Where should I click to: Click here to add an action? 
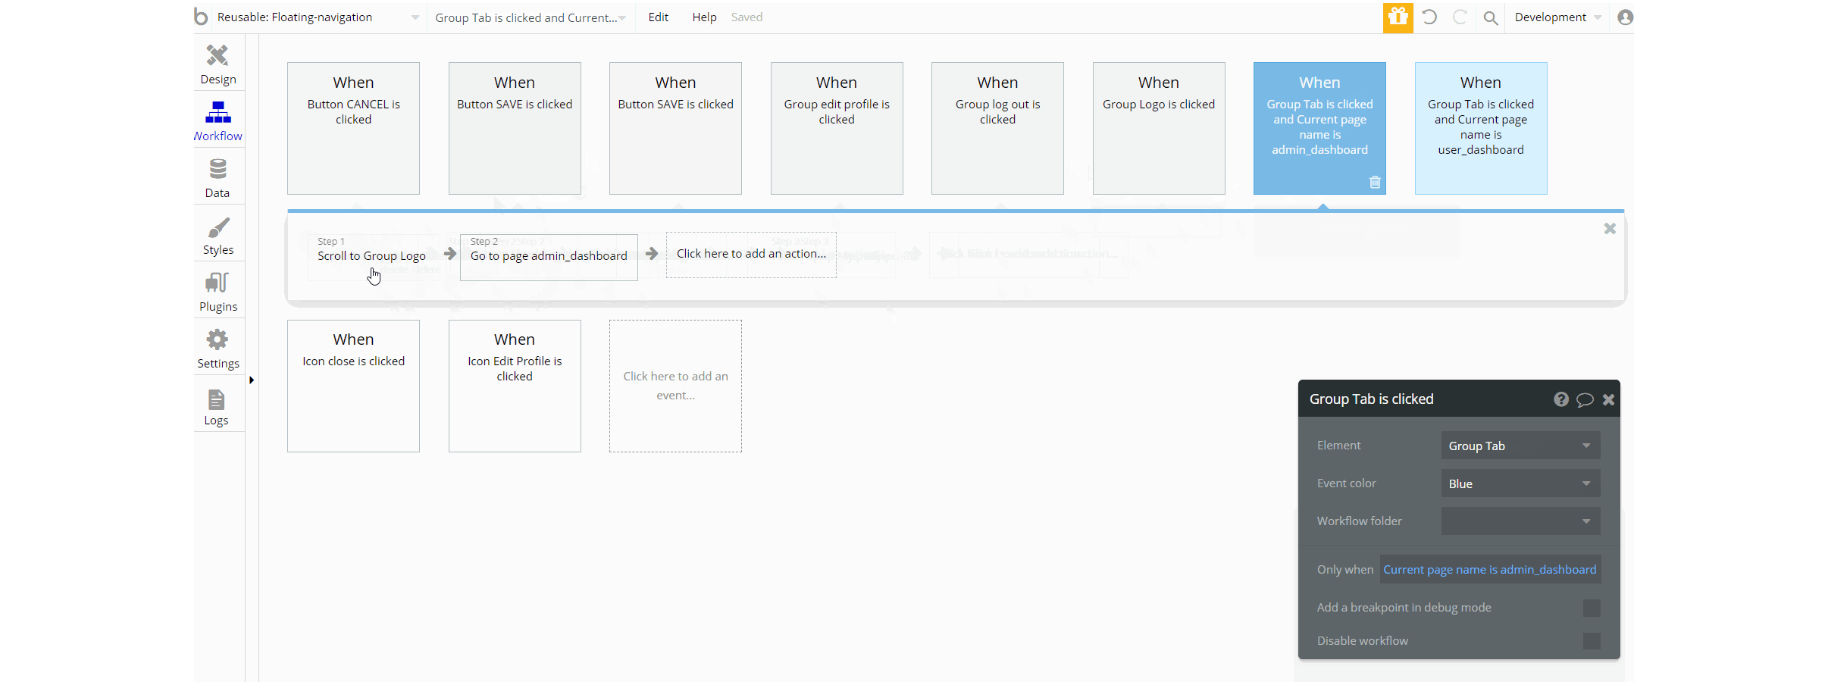click(x=751, y=255)
